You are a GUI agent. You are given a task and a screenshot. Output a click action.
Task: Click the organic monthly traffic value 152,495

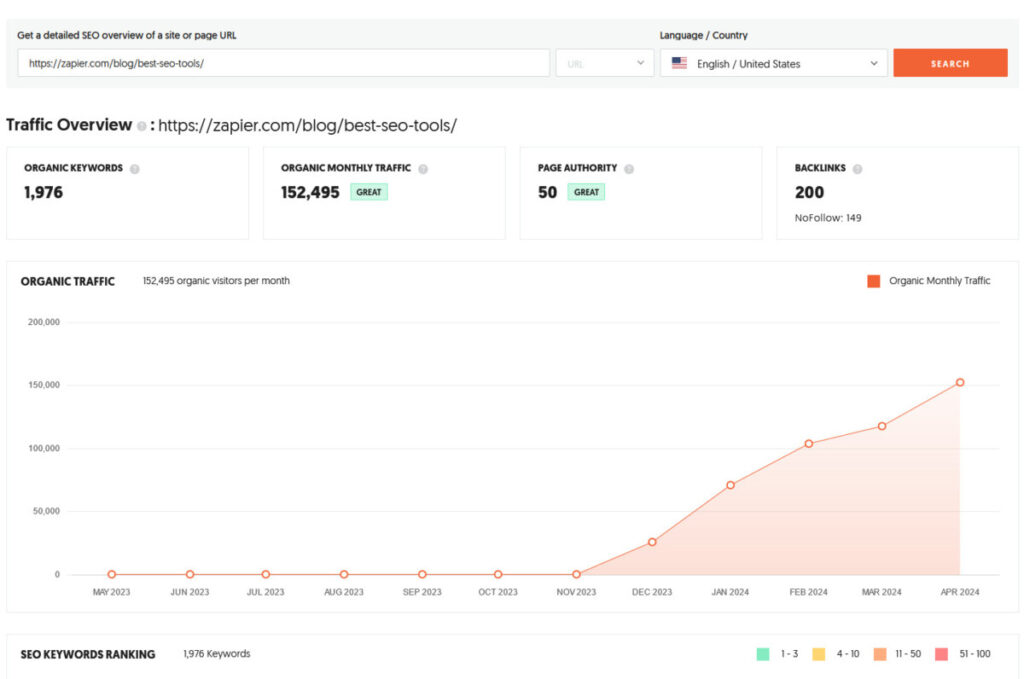point(310,193)
